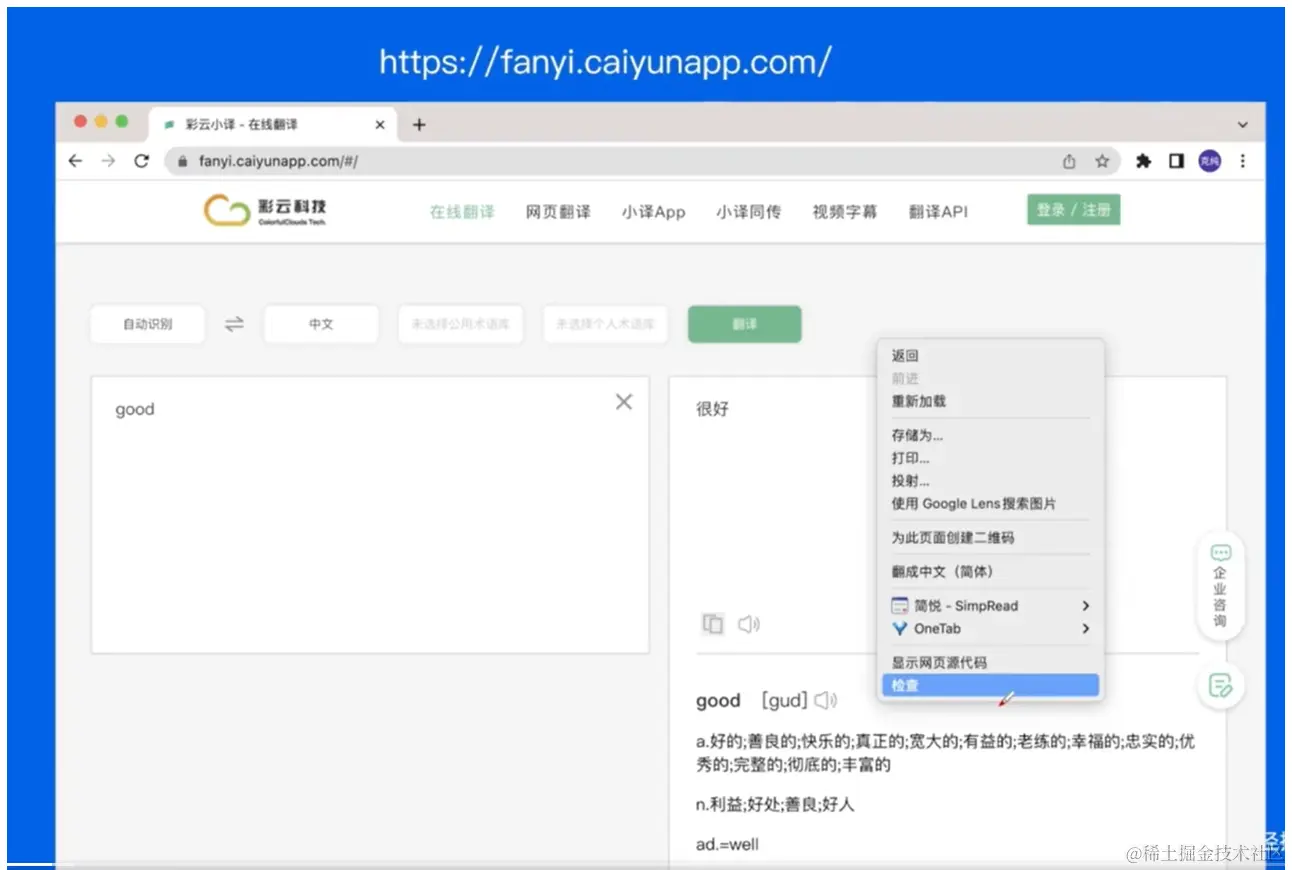Open the 小译同传 nav item
Screen dimensions: 1292x870
(748, 212)
